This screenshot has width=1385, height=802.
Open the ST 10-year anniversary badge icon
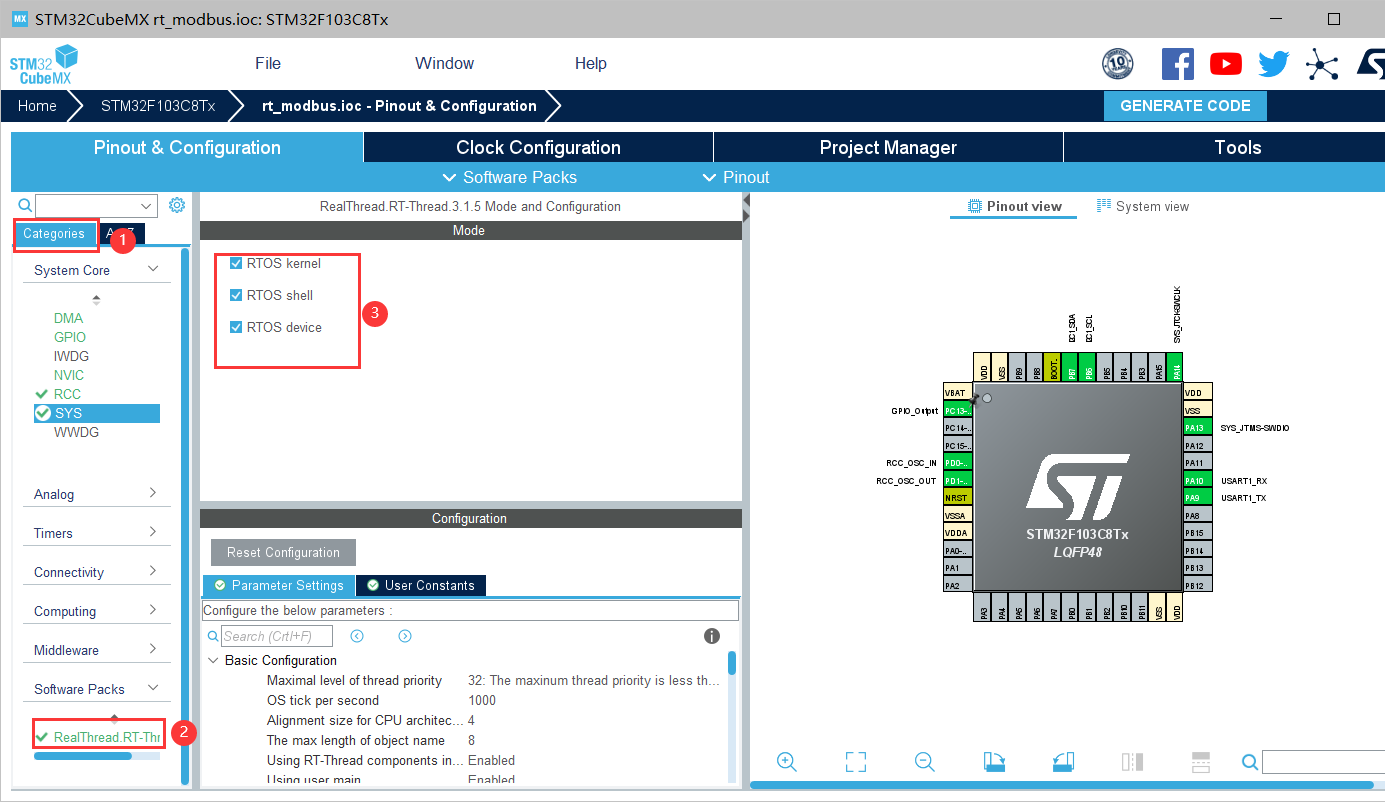click(1118, 64)
